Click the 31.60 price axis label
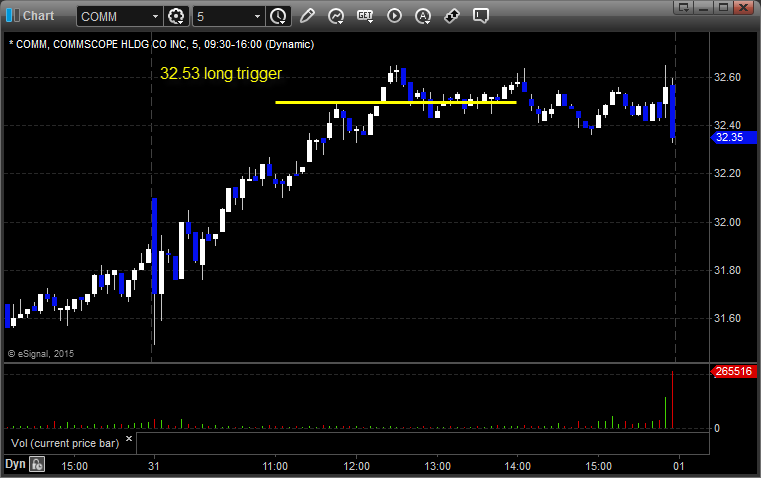Image resolution: width=761 pixels, height=478 pixels. 727,318
